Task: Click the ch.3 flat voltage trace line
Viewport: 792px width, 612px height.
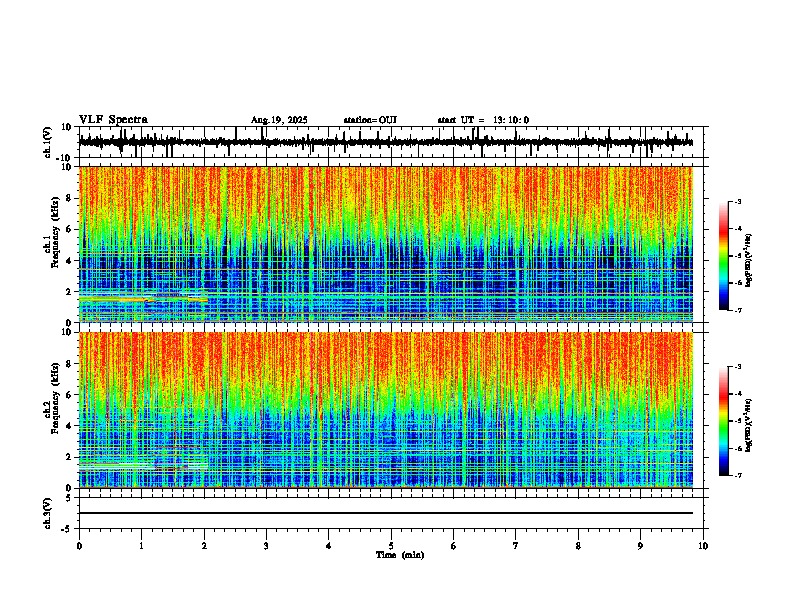Action: [x=386, y=513]
